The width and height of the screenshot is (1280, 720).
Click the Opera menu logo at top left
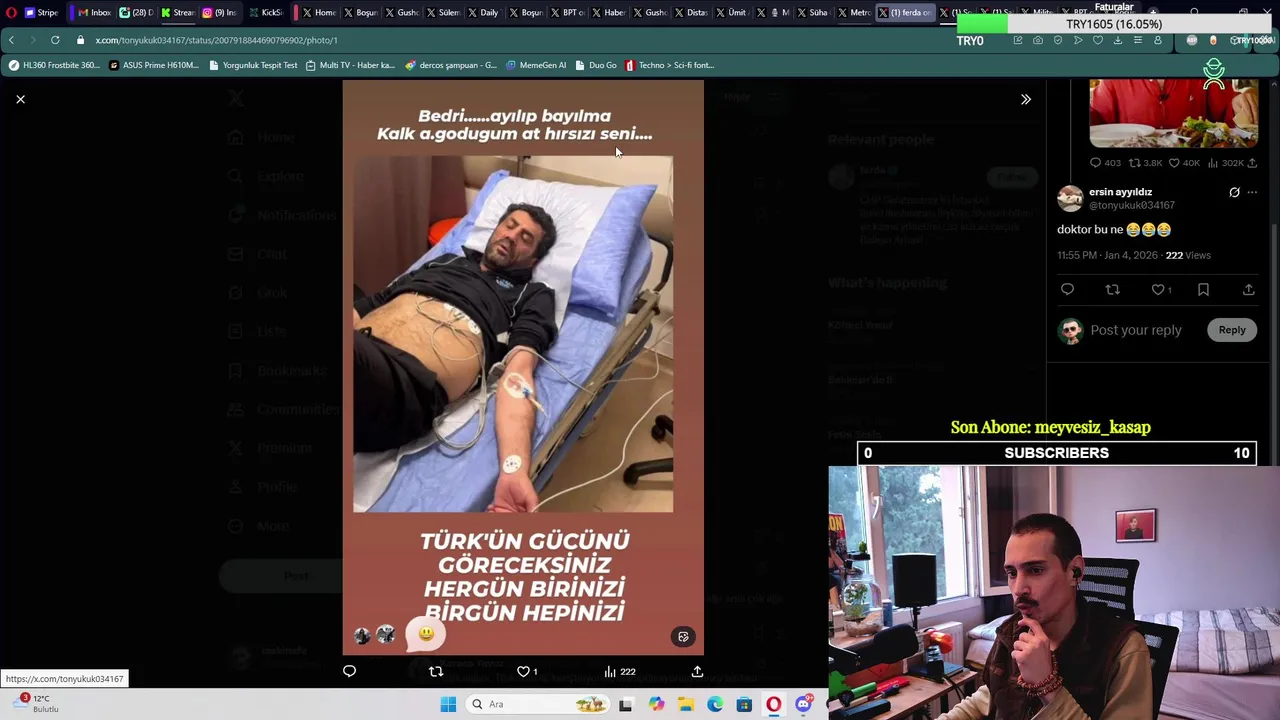[x=12, y=12]
